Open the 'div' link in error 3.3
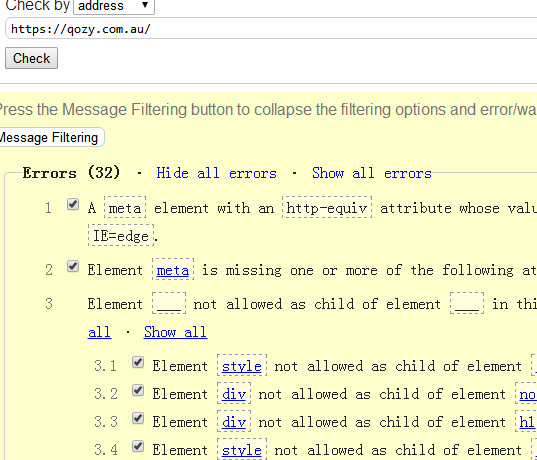Viewport: 537px width, 460px height. point(234,422)
